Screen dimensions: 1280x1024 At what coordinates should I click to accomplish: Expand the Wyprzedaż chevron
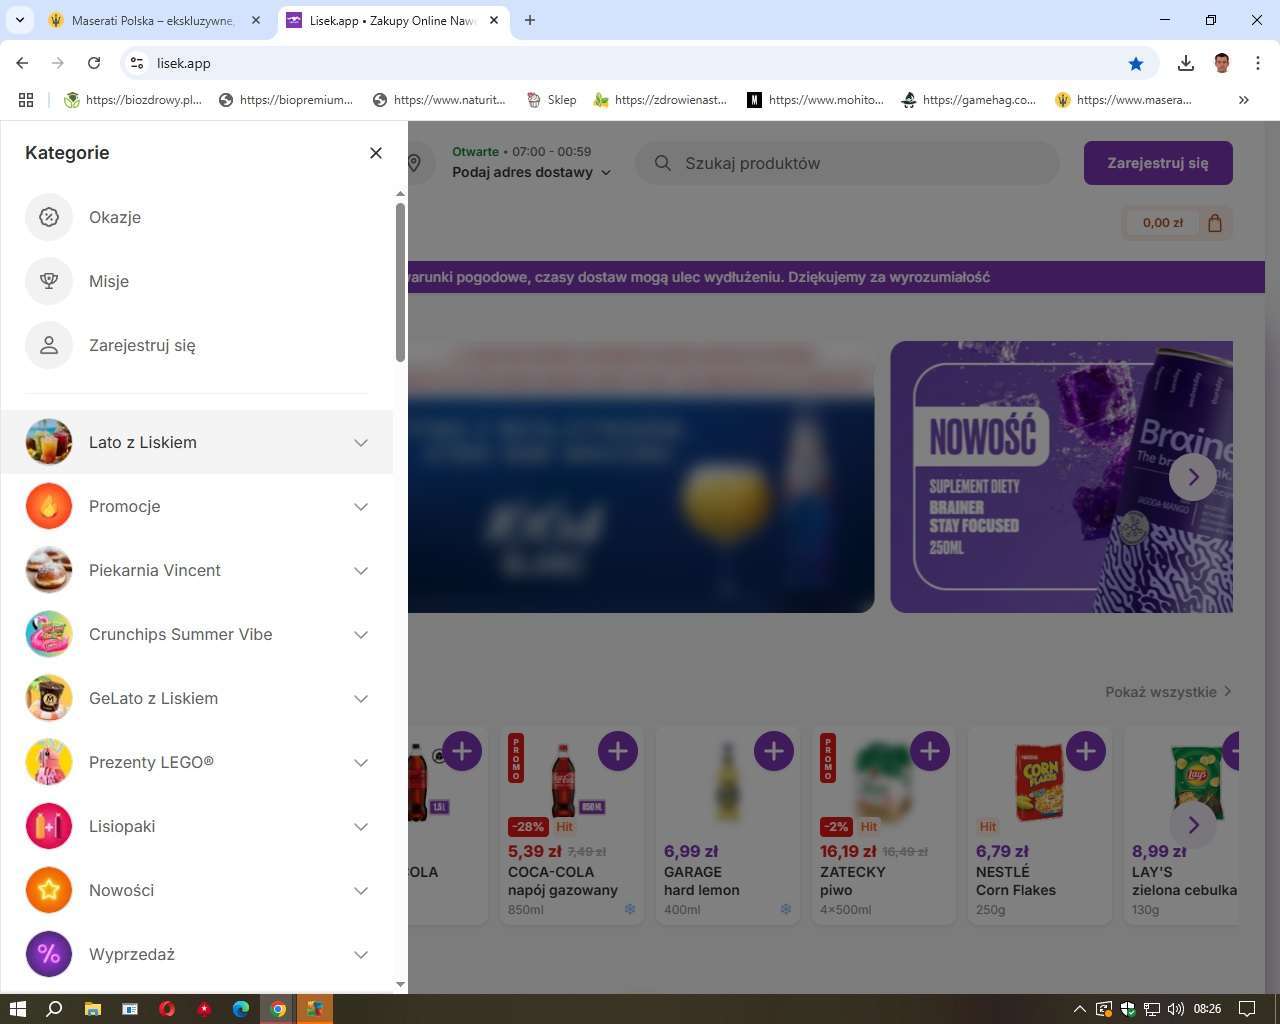361,954
